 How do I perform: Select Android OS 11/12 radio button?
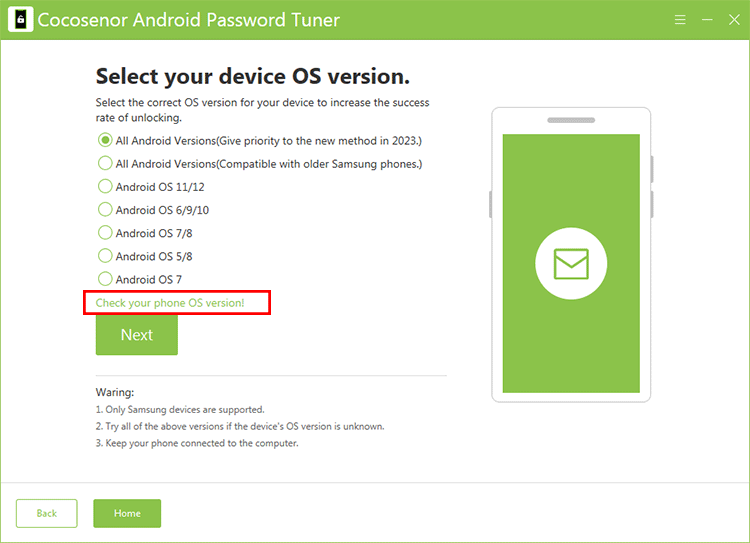[105, 186]
